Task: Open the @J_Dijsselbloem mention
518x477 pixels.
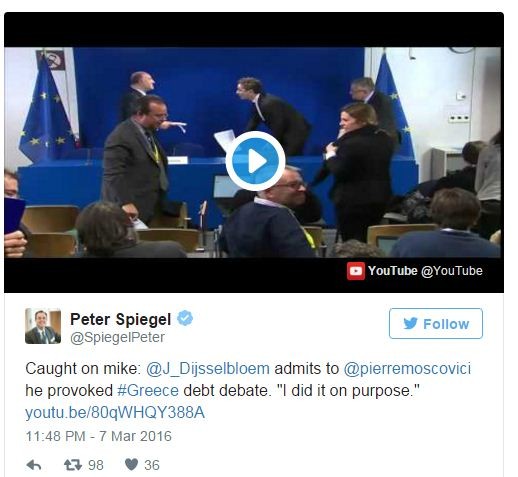Action: (208, 369)
